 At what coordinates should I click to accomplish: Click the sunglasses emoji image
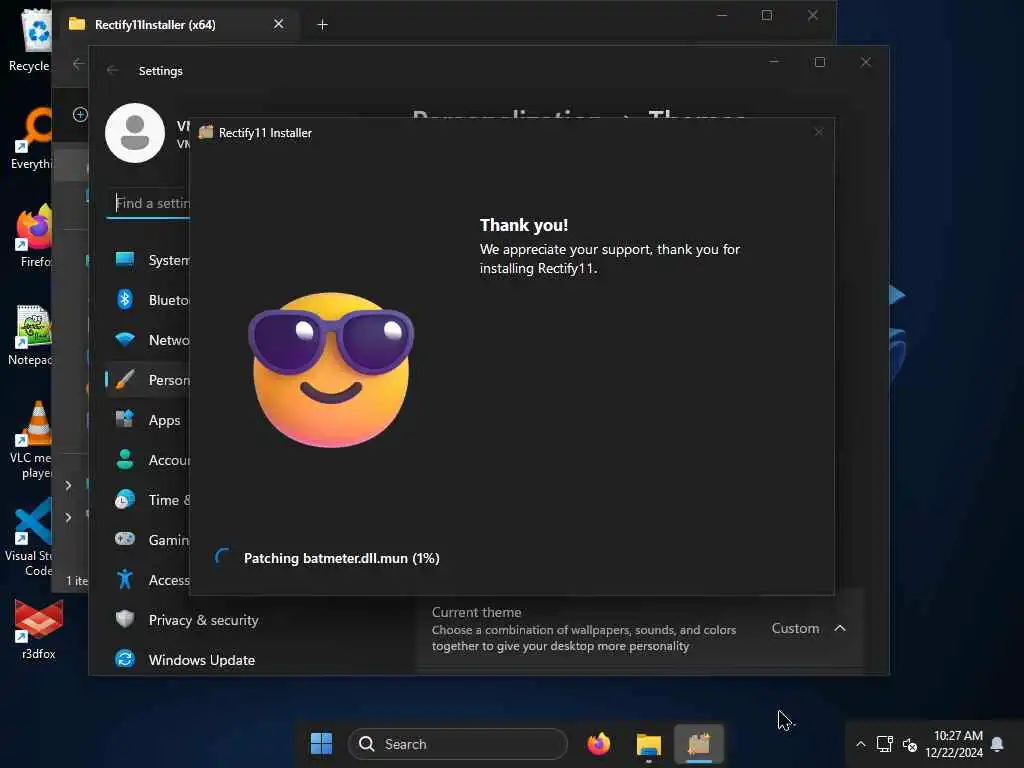(x=331, y=370)
